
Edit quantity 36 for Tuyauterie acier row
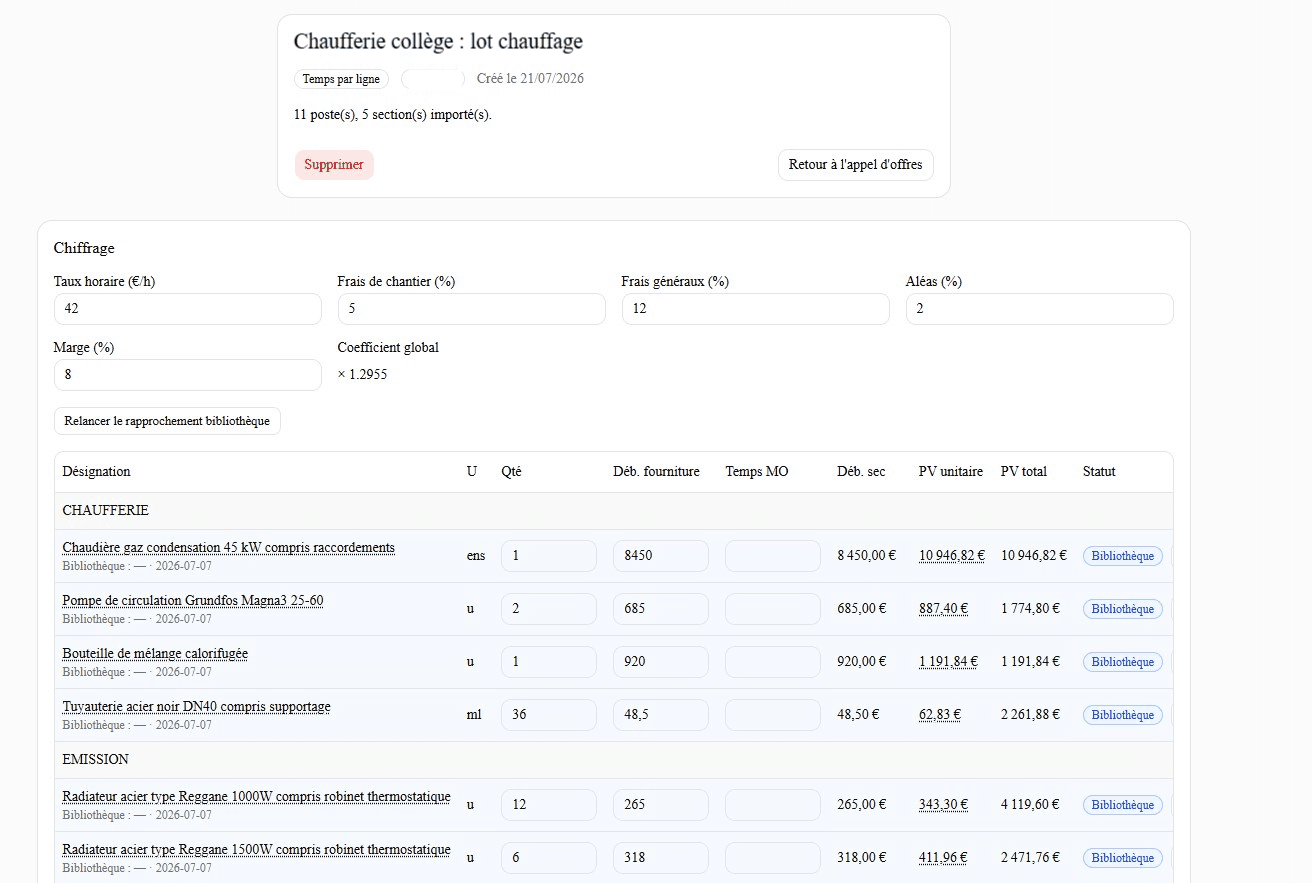549,715
